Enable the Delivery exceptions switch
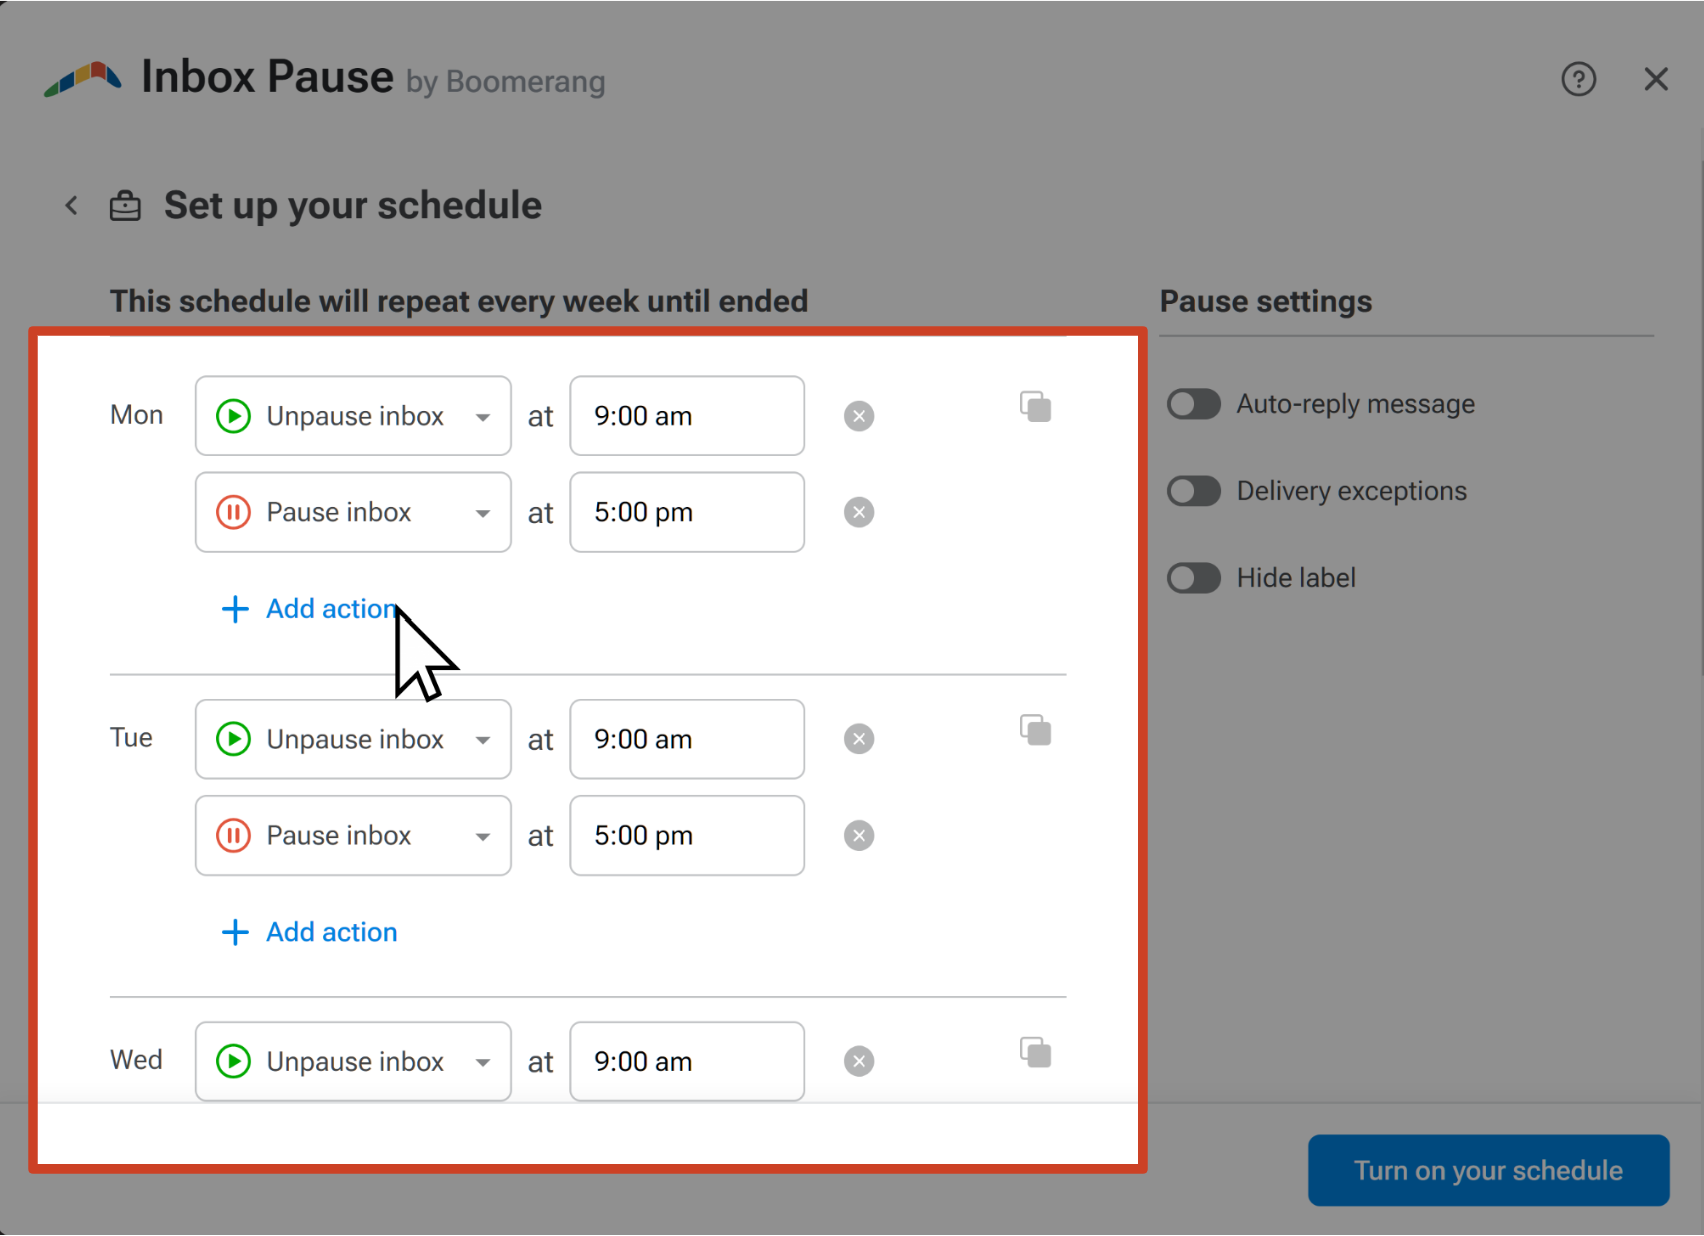The image size is (1704, 1236). [1194, 491]
